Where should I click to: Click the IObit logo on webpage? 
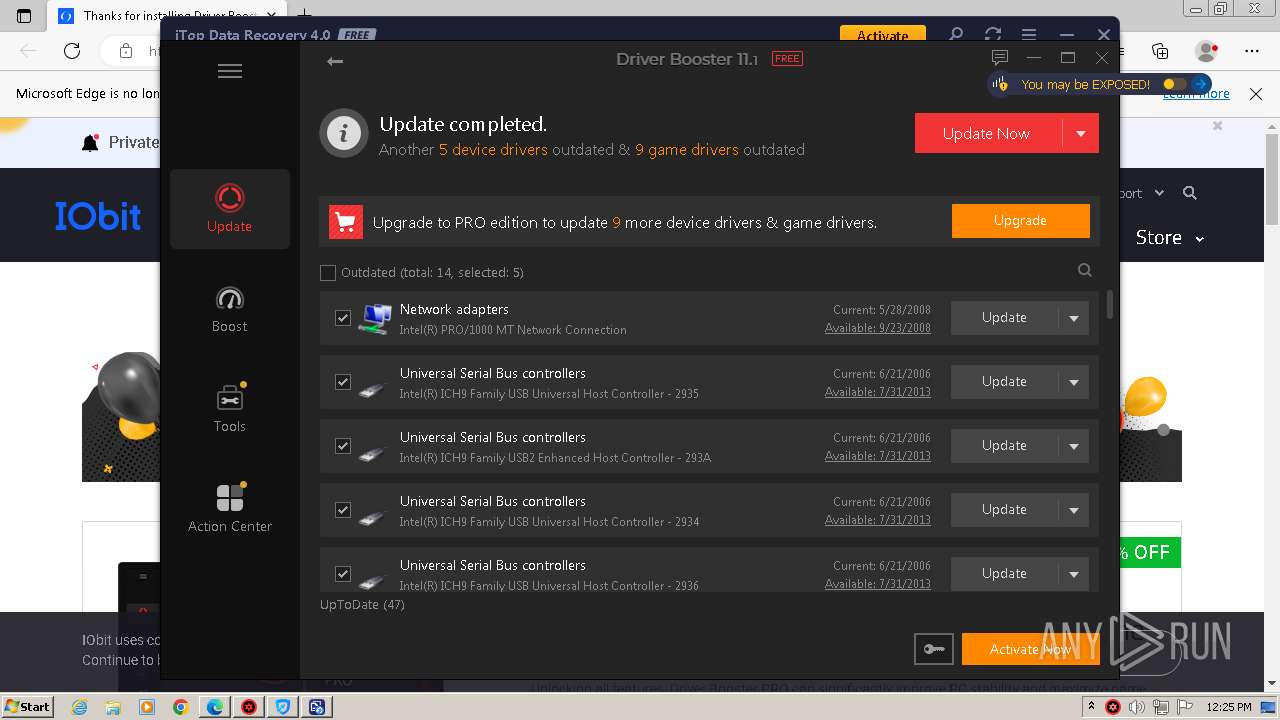(x=98, y=216)
